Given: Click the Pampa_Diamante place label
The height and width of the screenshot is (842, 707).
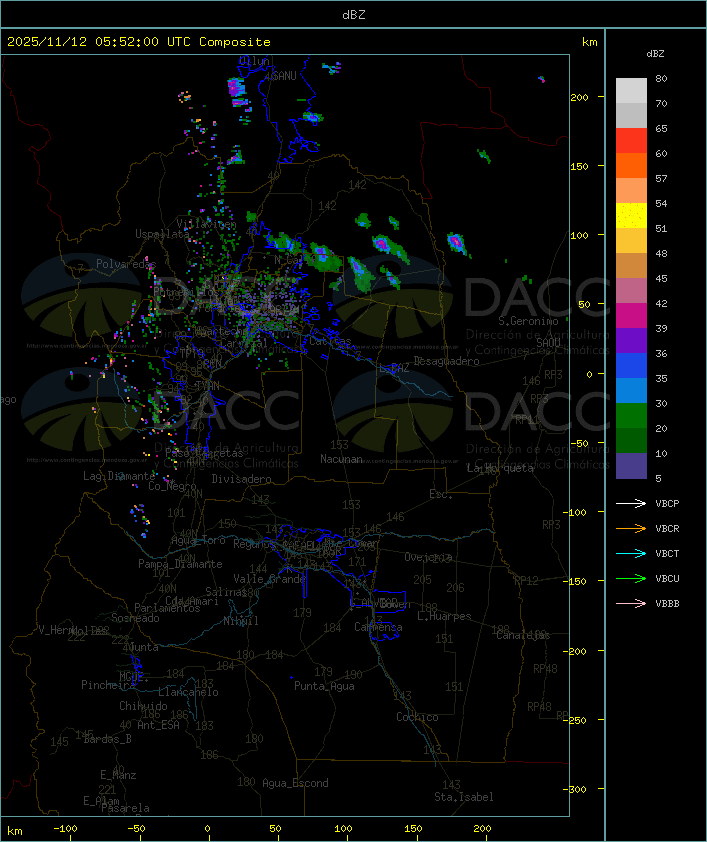Looking at the screenshot, I should point(180,564).
